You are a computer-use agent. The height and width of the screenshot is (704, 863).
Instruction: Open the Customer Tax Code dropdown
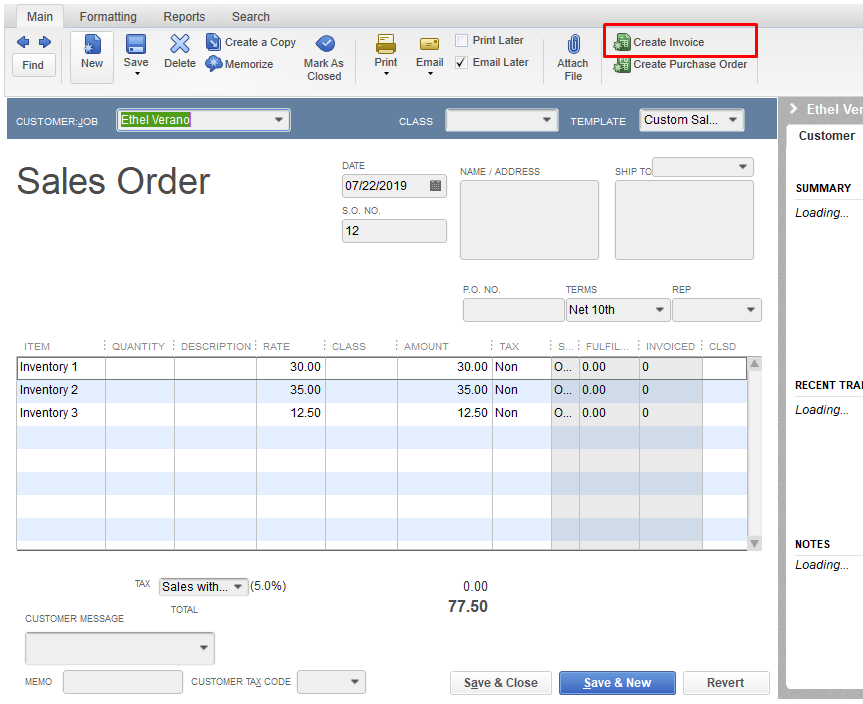[x=355, y=682]
